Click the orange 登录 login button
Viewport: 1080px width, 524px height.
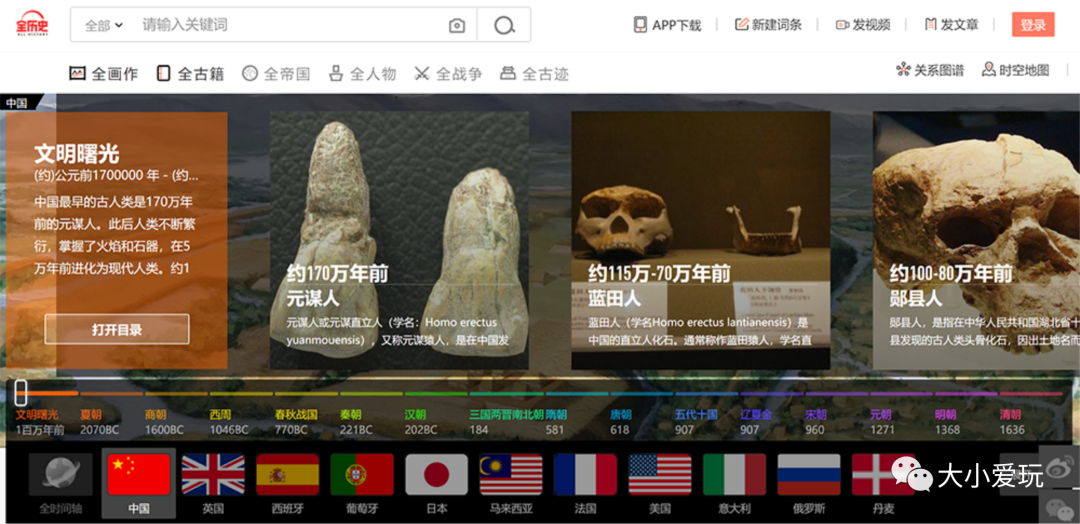[x=1033, y=25]
